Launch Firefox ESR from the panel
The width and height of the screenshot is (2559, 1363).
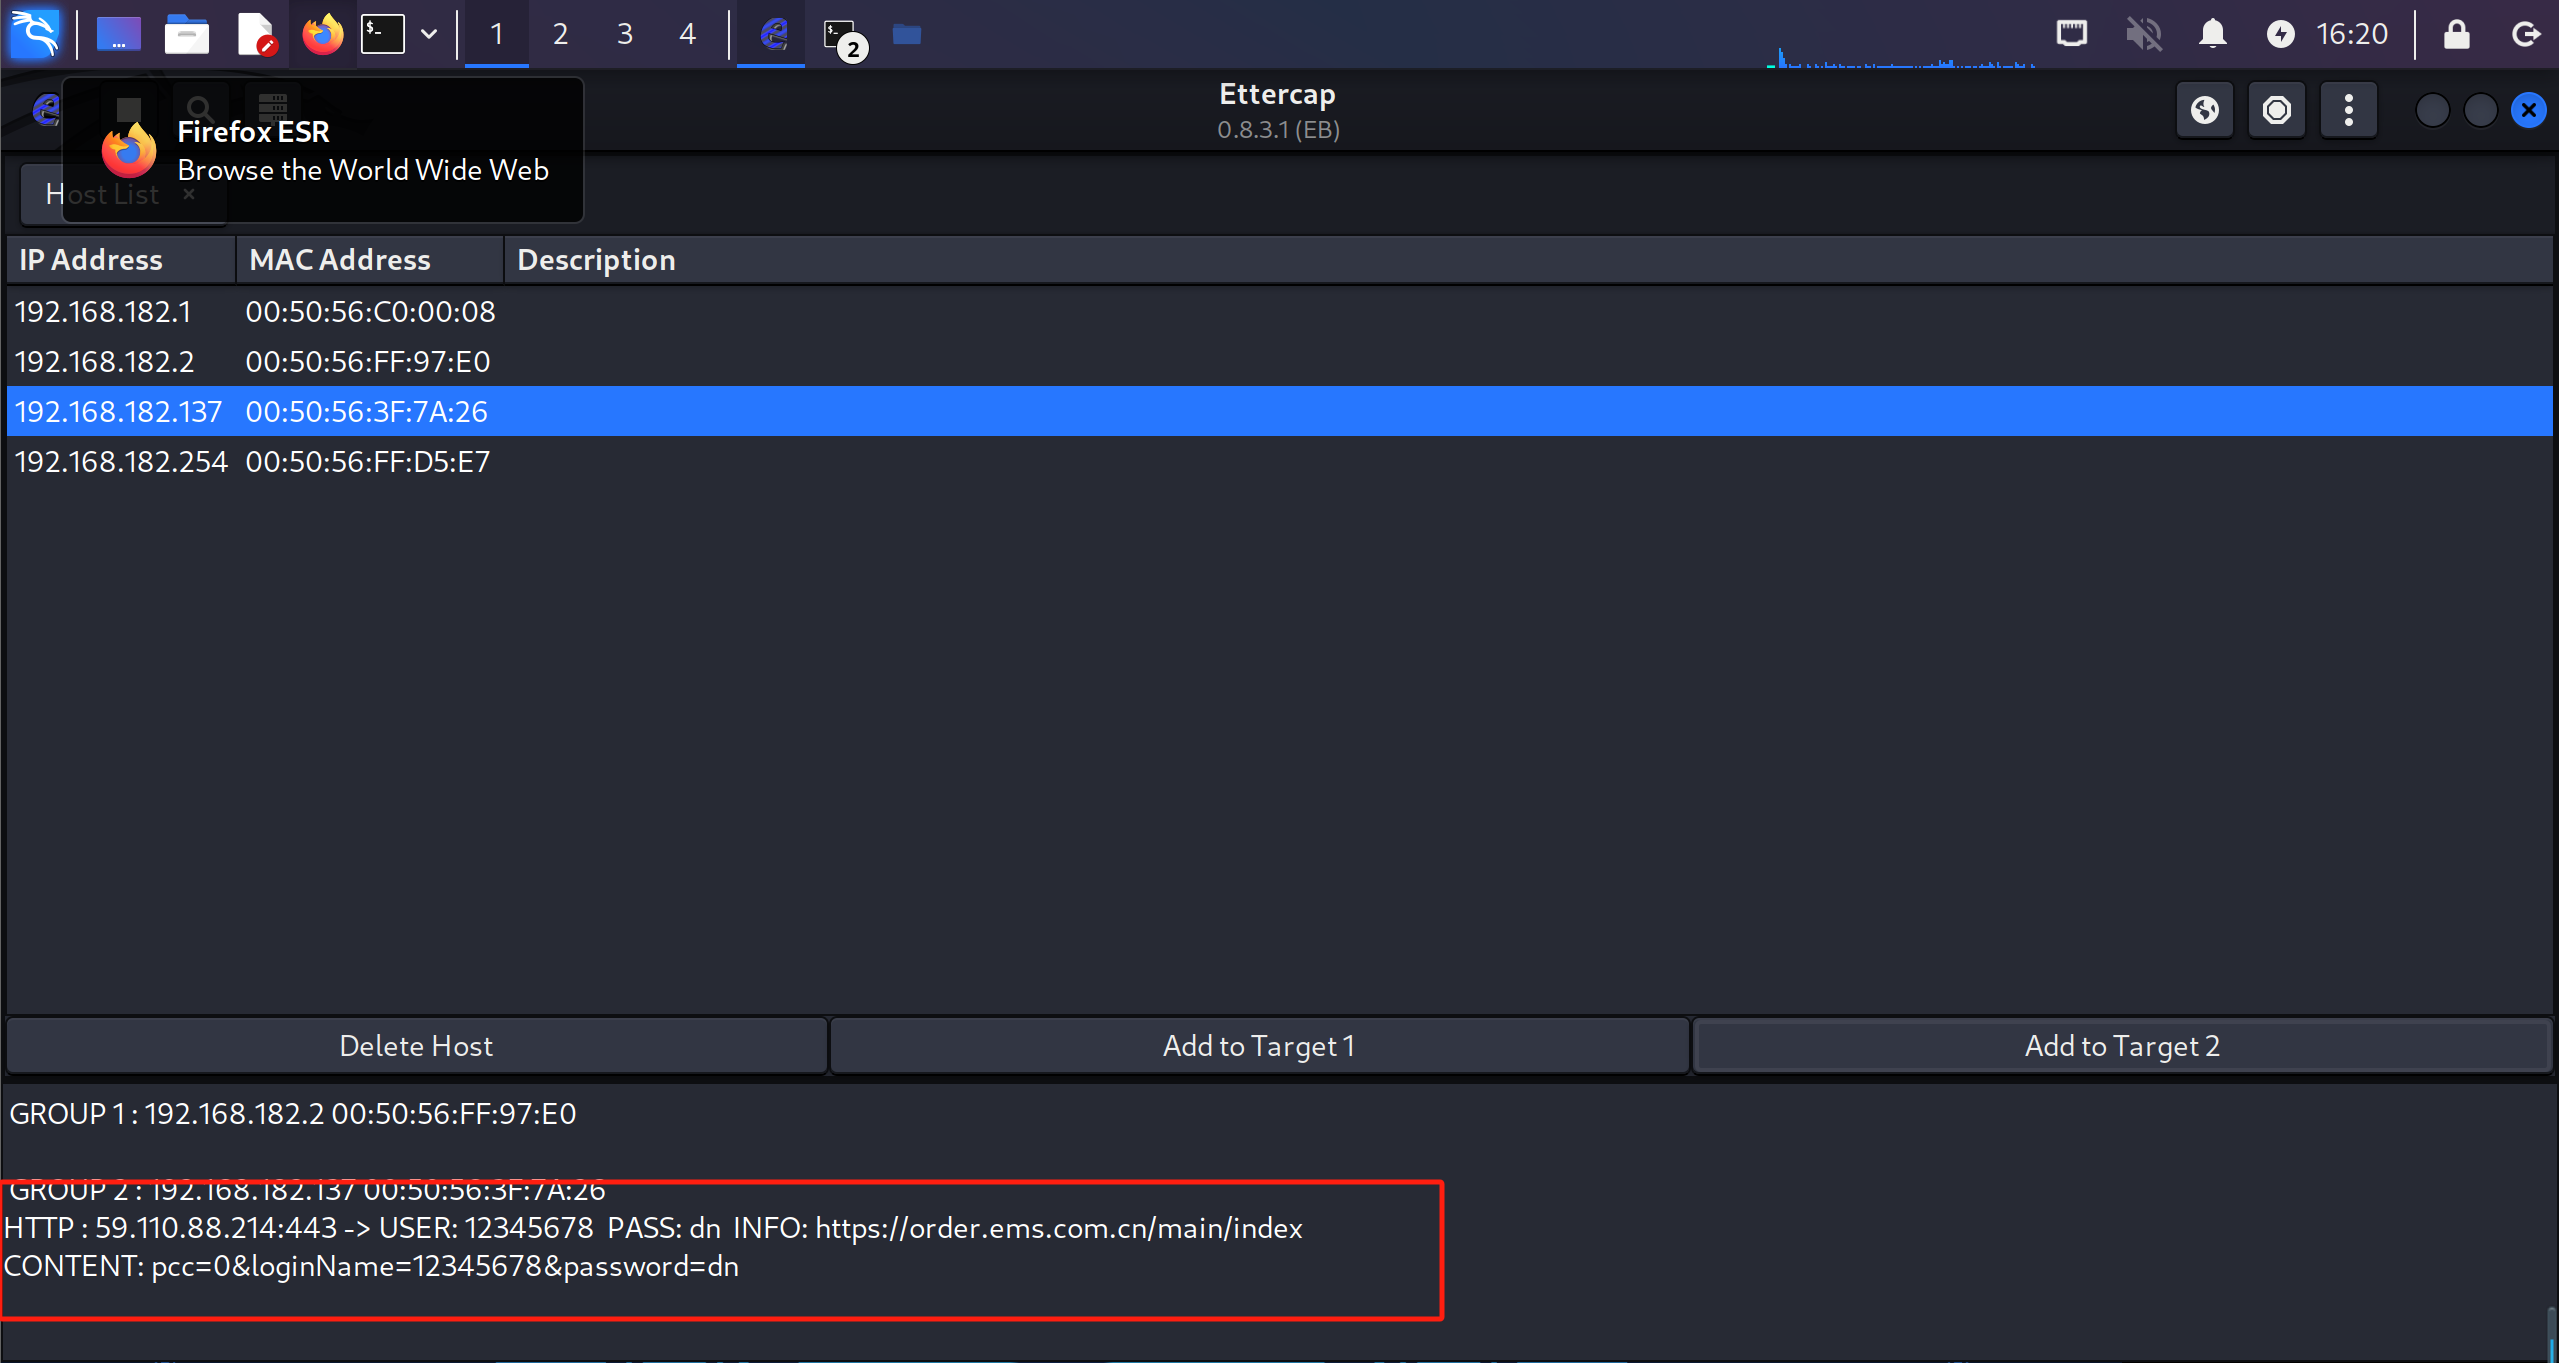[x=322, y=34]
